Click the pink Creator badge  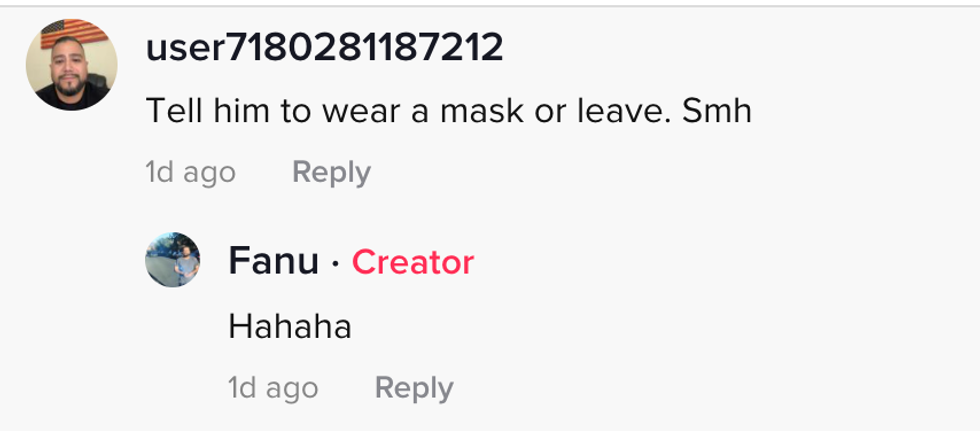pyautogui.click(x=413, y=262)
